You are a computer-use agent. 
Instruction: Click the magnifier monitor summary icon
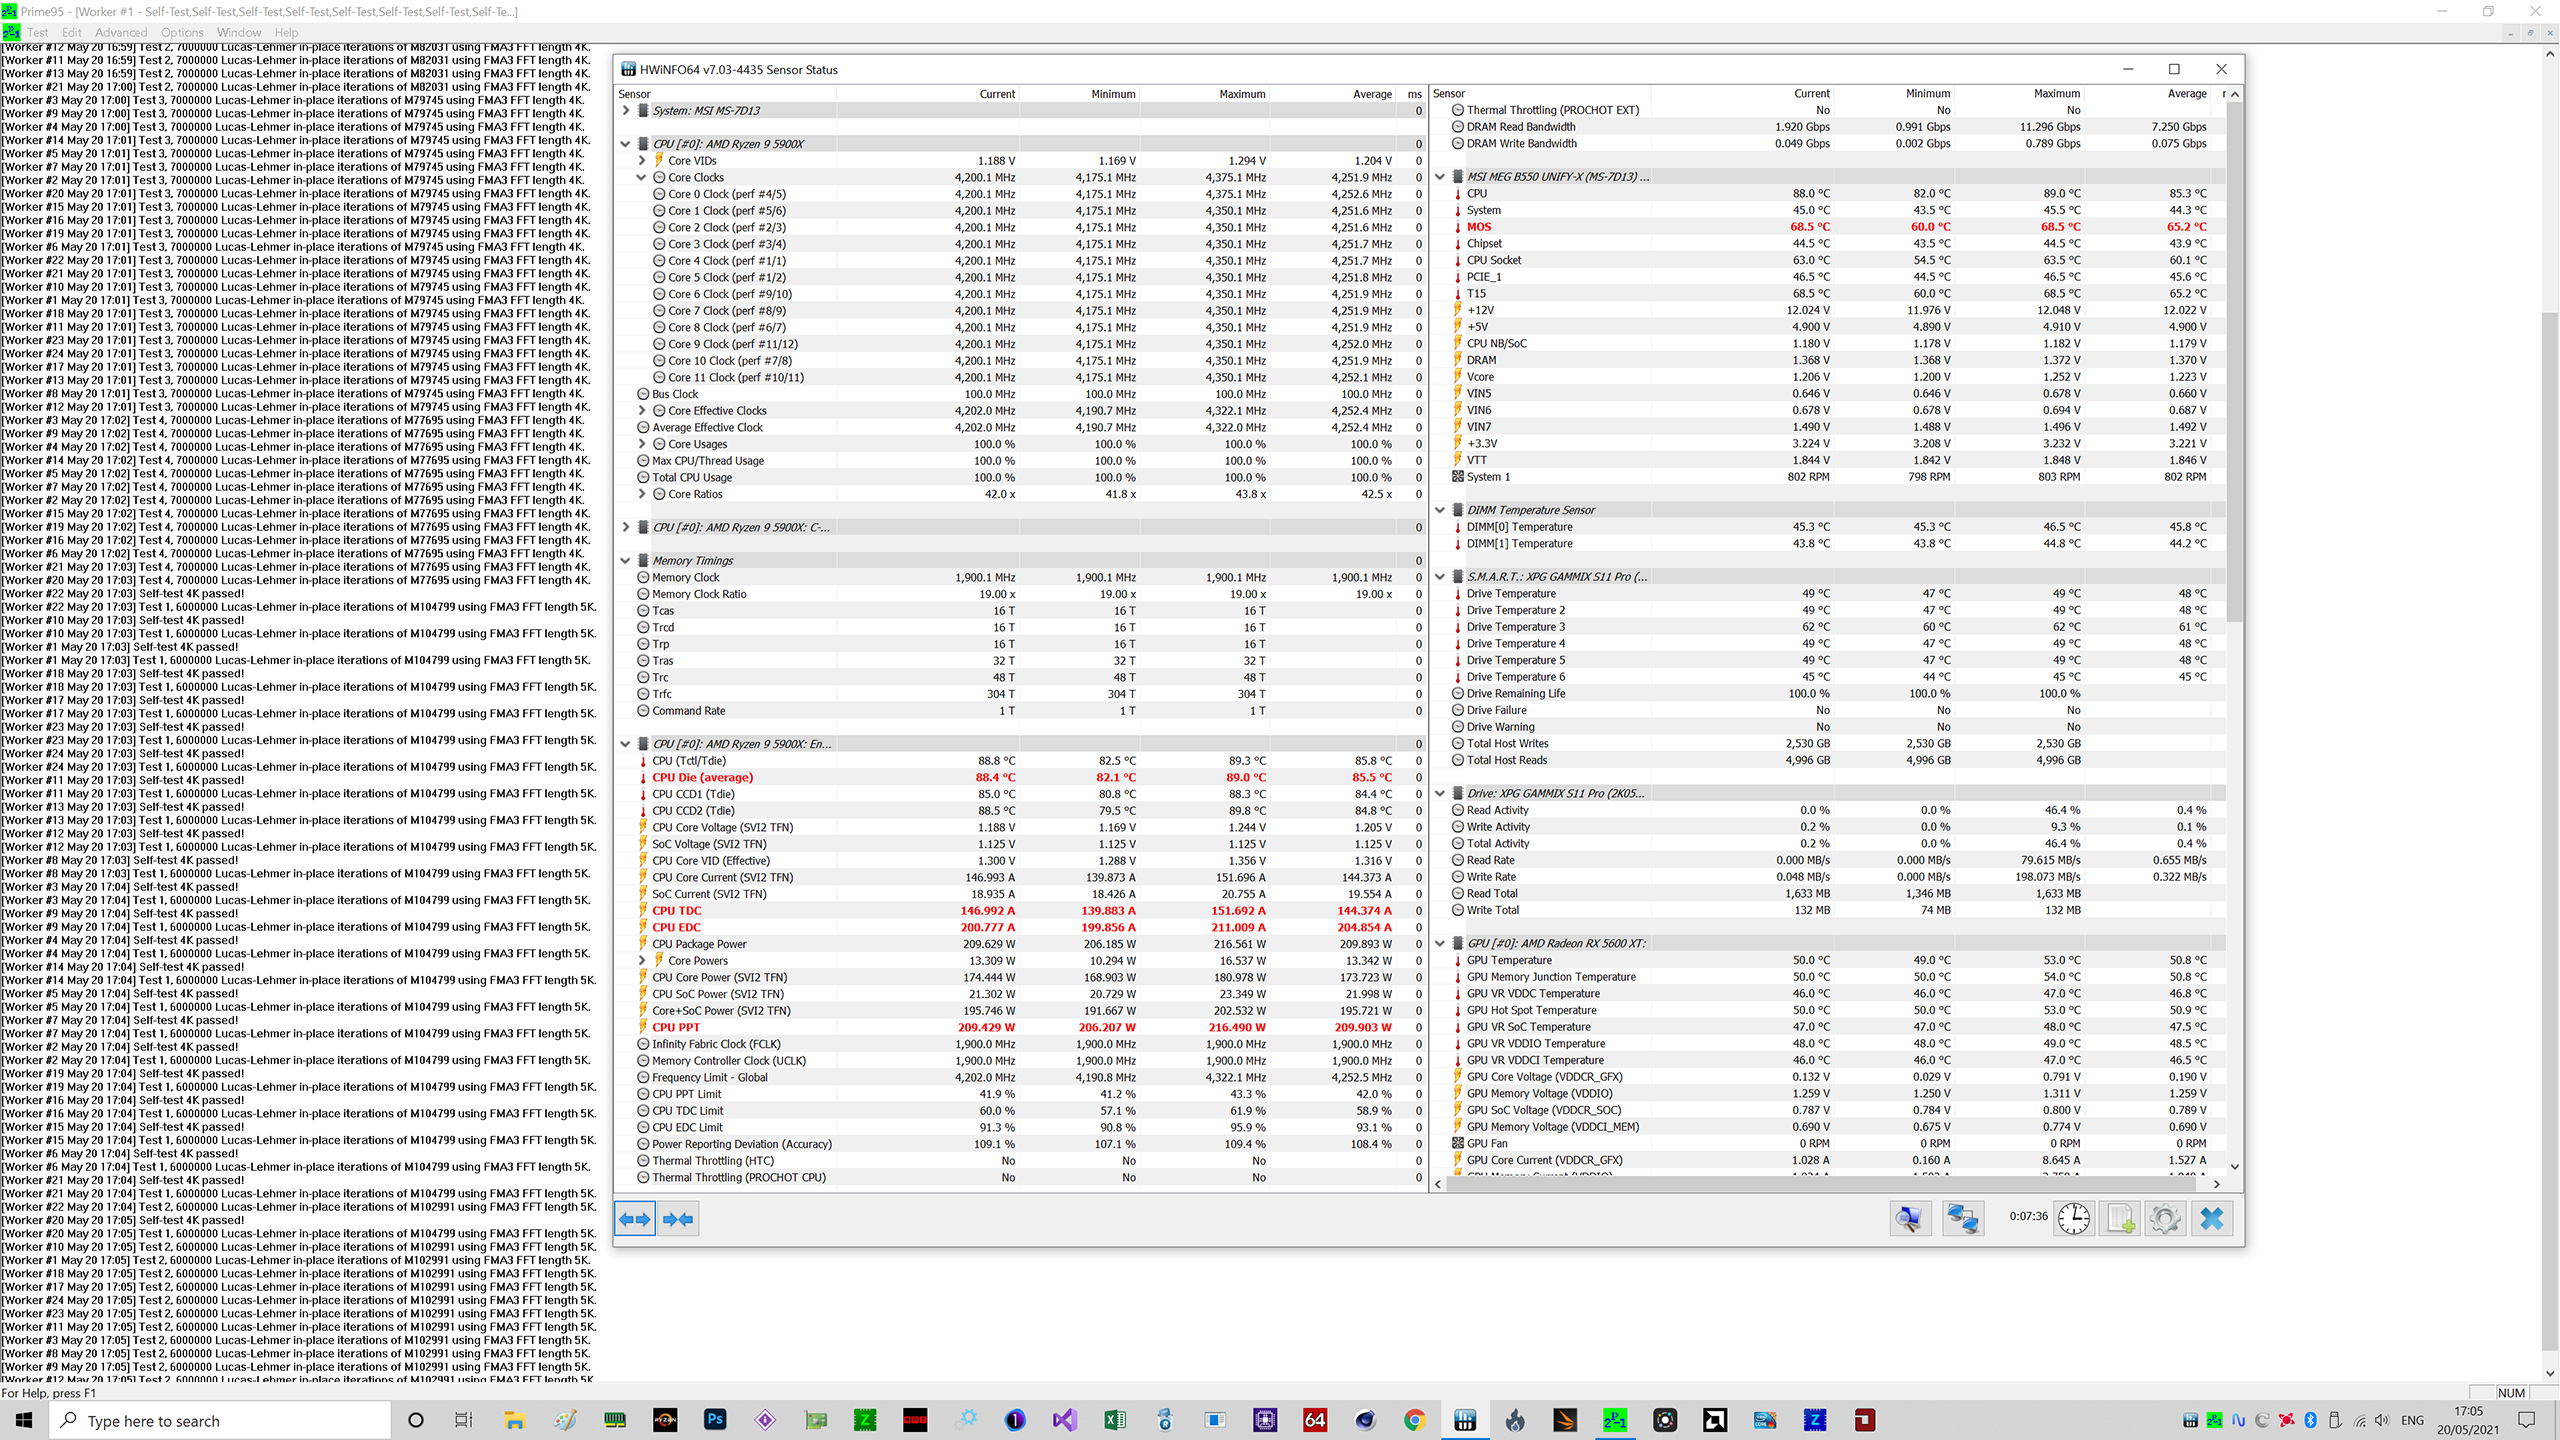tap(1909, 1219)
